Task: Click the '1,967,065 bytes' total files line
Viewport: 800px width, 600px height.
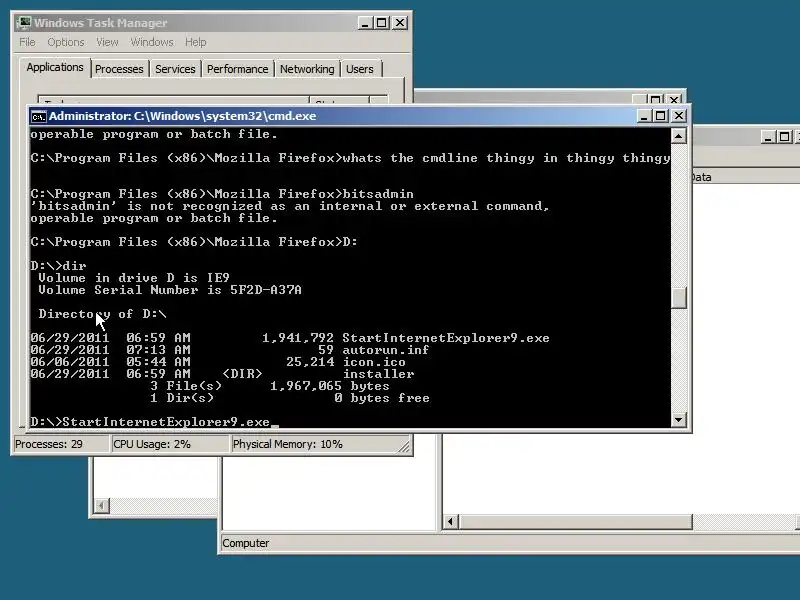Action: click(270, 386)
